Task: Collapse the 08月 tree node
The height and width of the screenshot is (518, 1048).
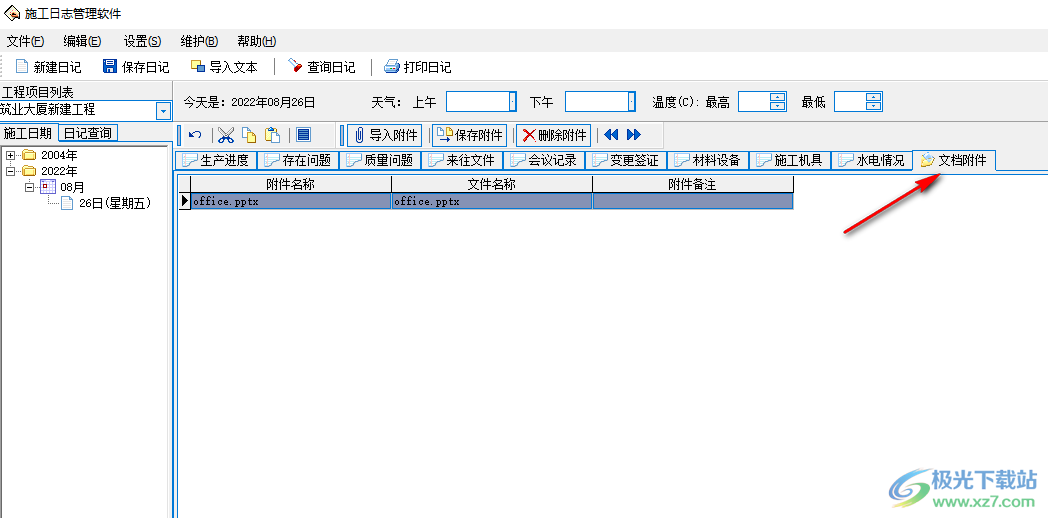Action: click(29, 187)
